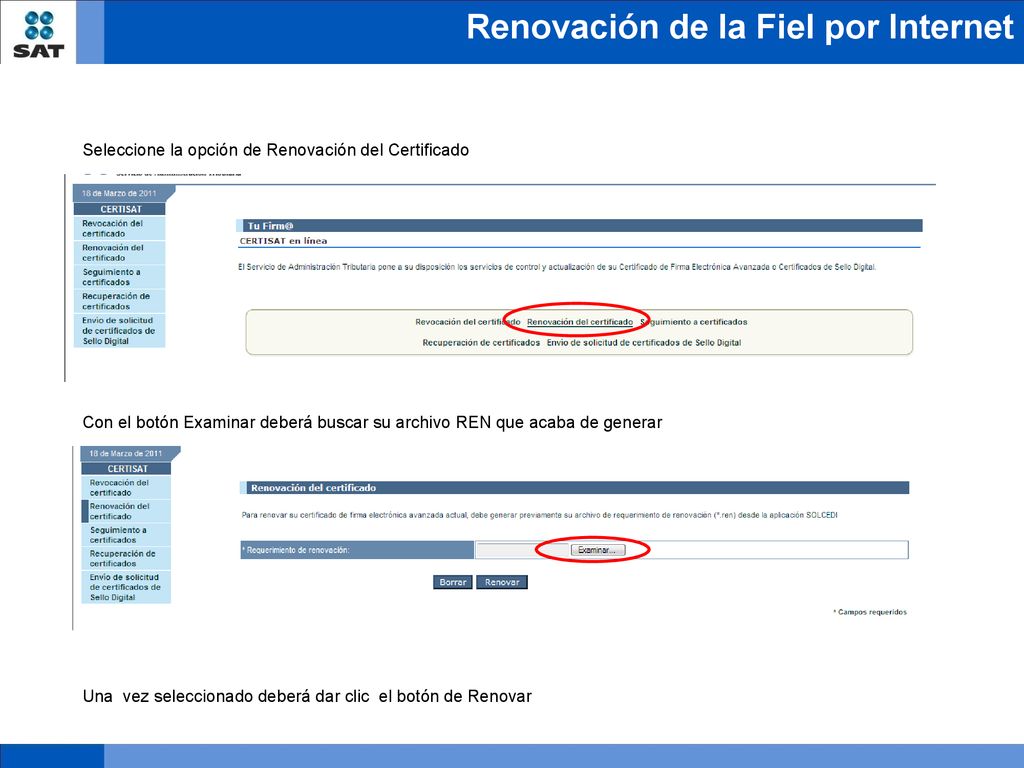Select Seguimiento a certificados in upper CERTISAT sidebar
Image resolution: width=1024 pixels, height=768 pixels.
pyautogui.click(x=119, y=277)
